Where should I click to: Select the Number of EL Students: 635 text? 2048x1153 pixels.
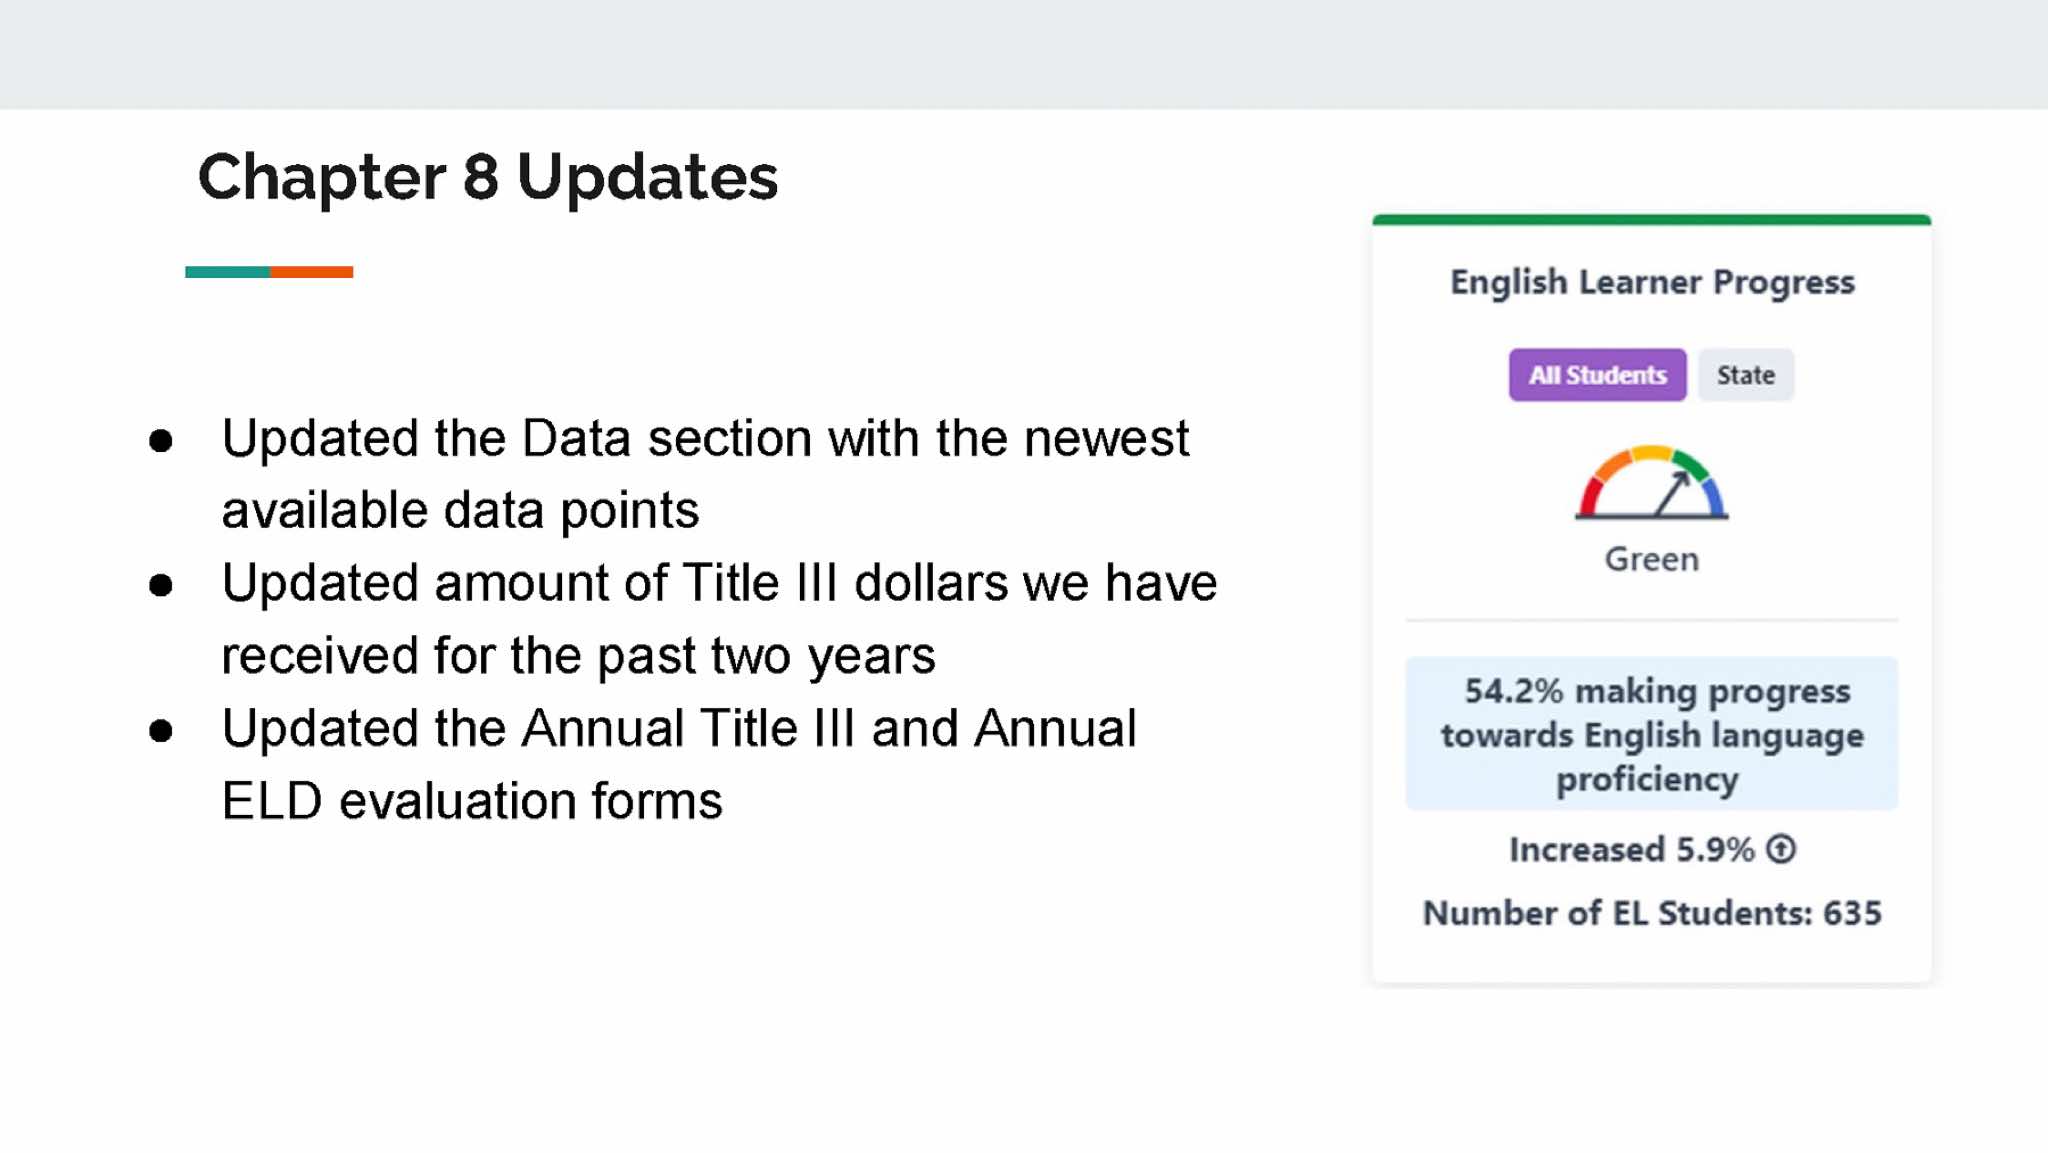click(1652, 913)
